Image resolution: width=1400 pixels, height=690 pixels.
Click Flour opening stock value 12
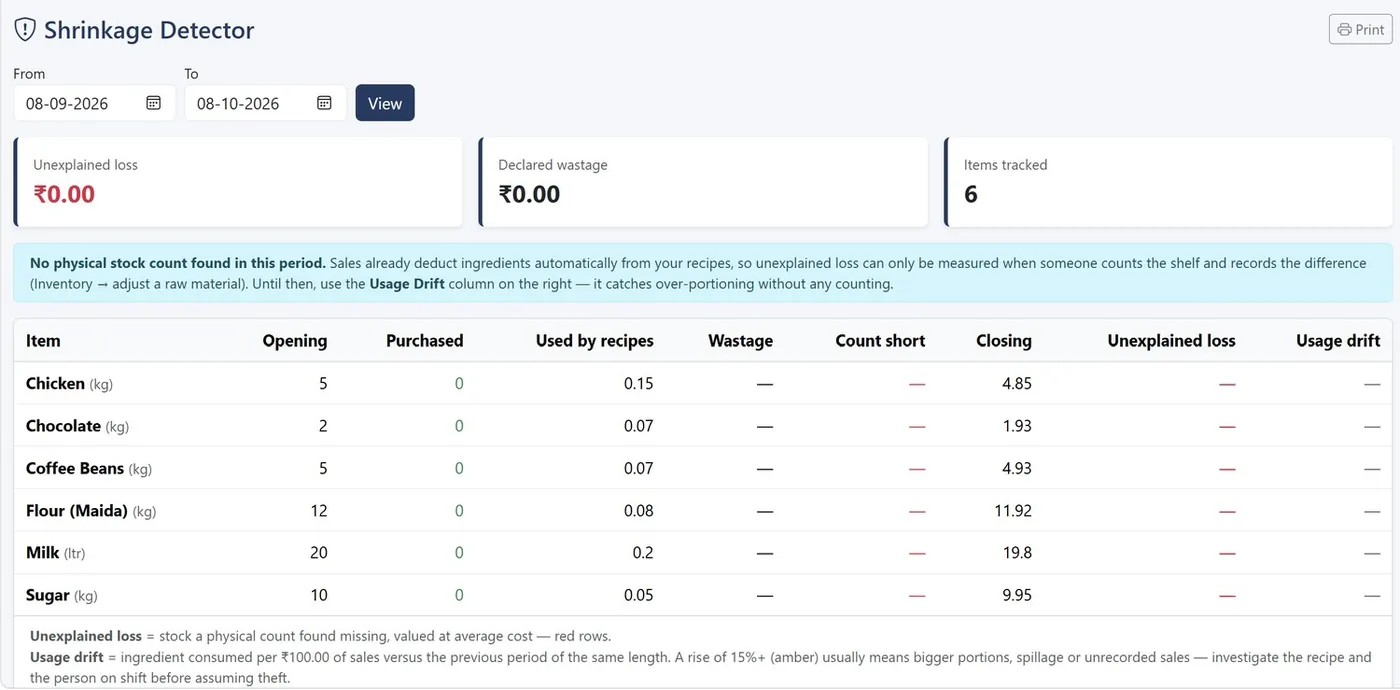[x=319, y=511]
